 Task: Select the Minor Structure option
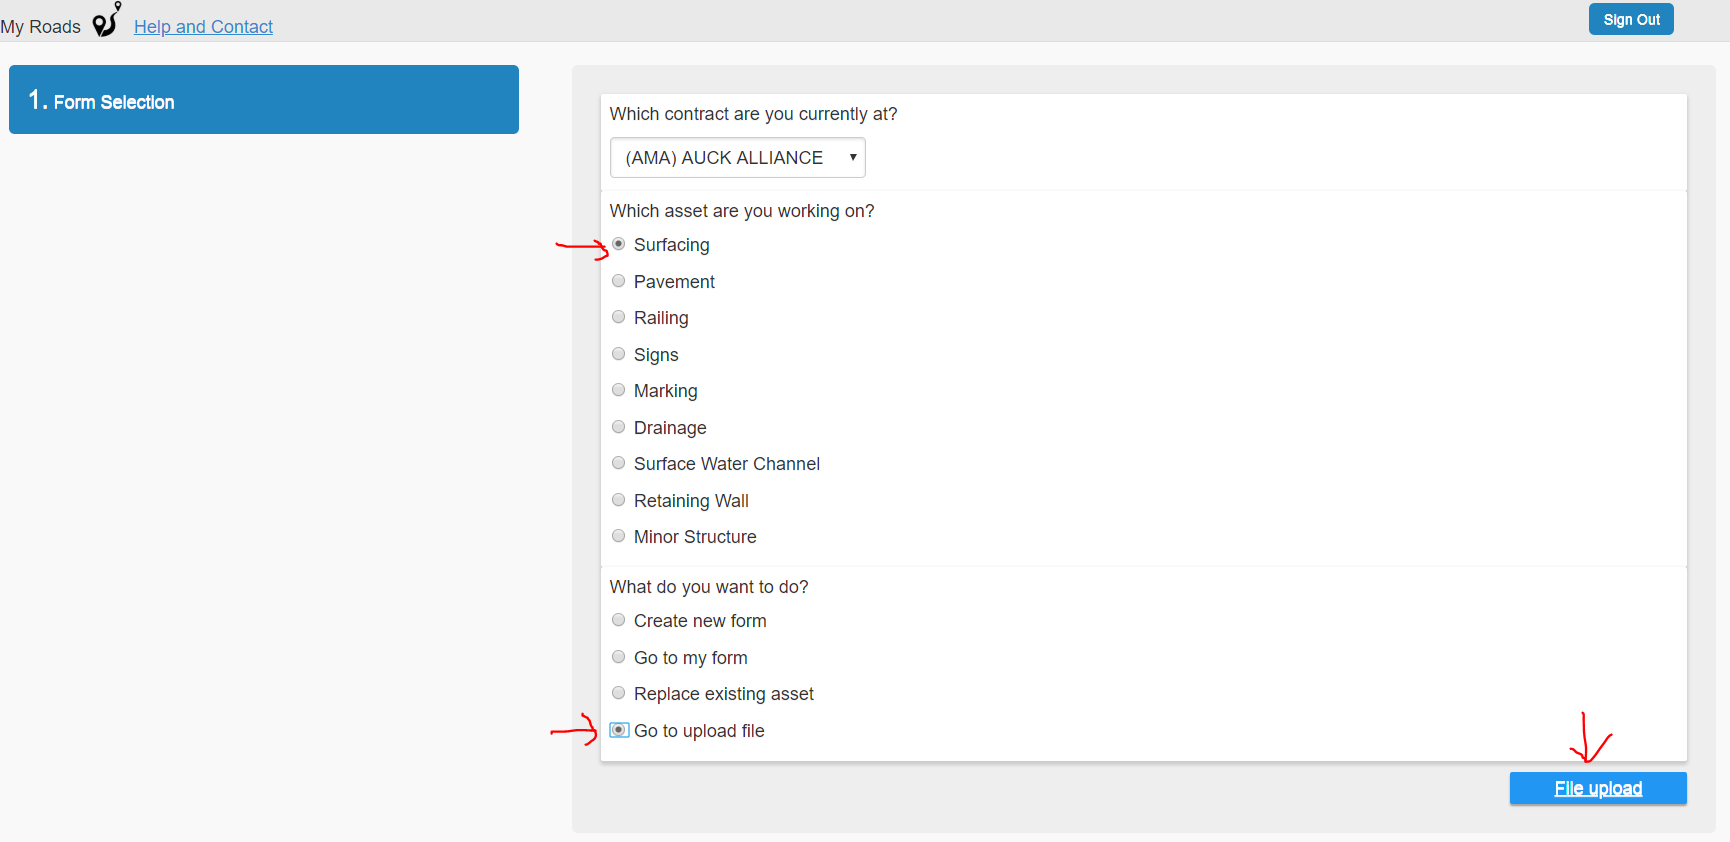coord(619,536)
